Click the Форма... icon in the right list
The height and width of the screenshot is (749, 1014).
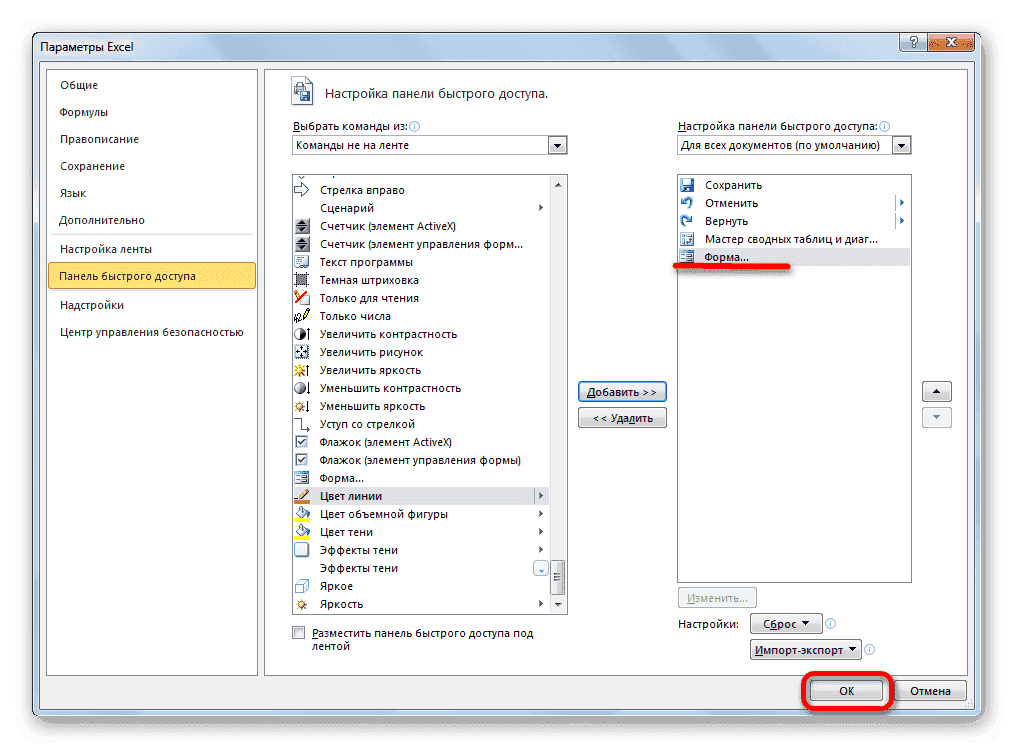(x=687, y=257)
